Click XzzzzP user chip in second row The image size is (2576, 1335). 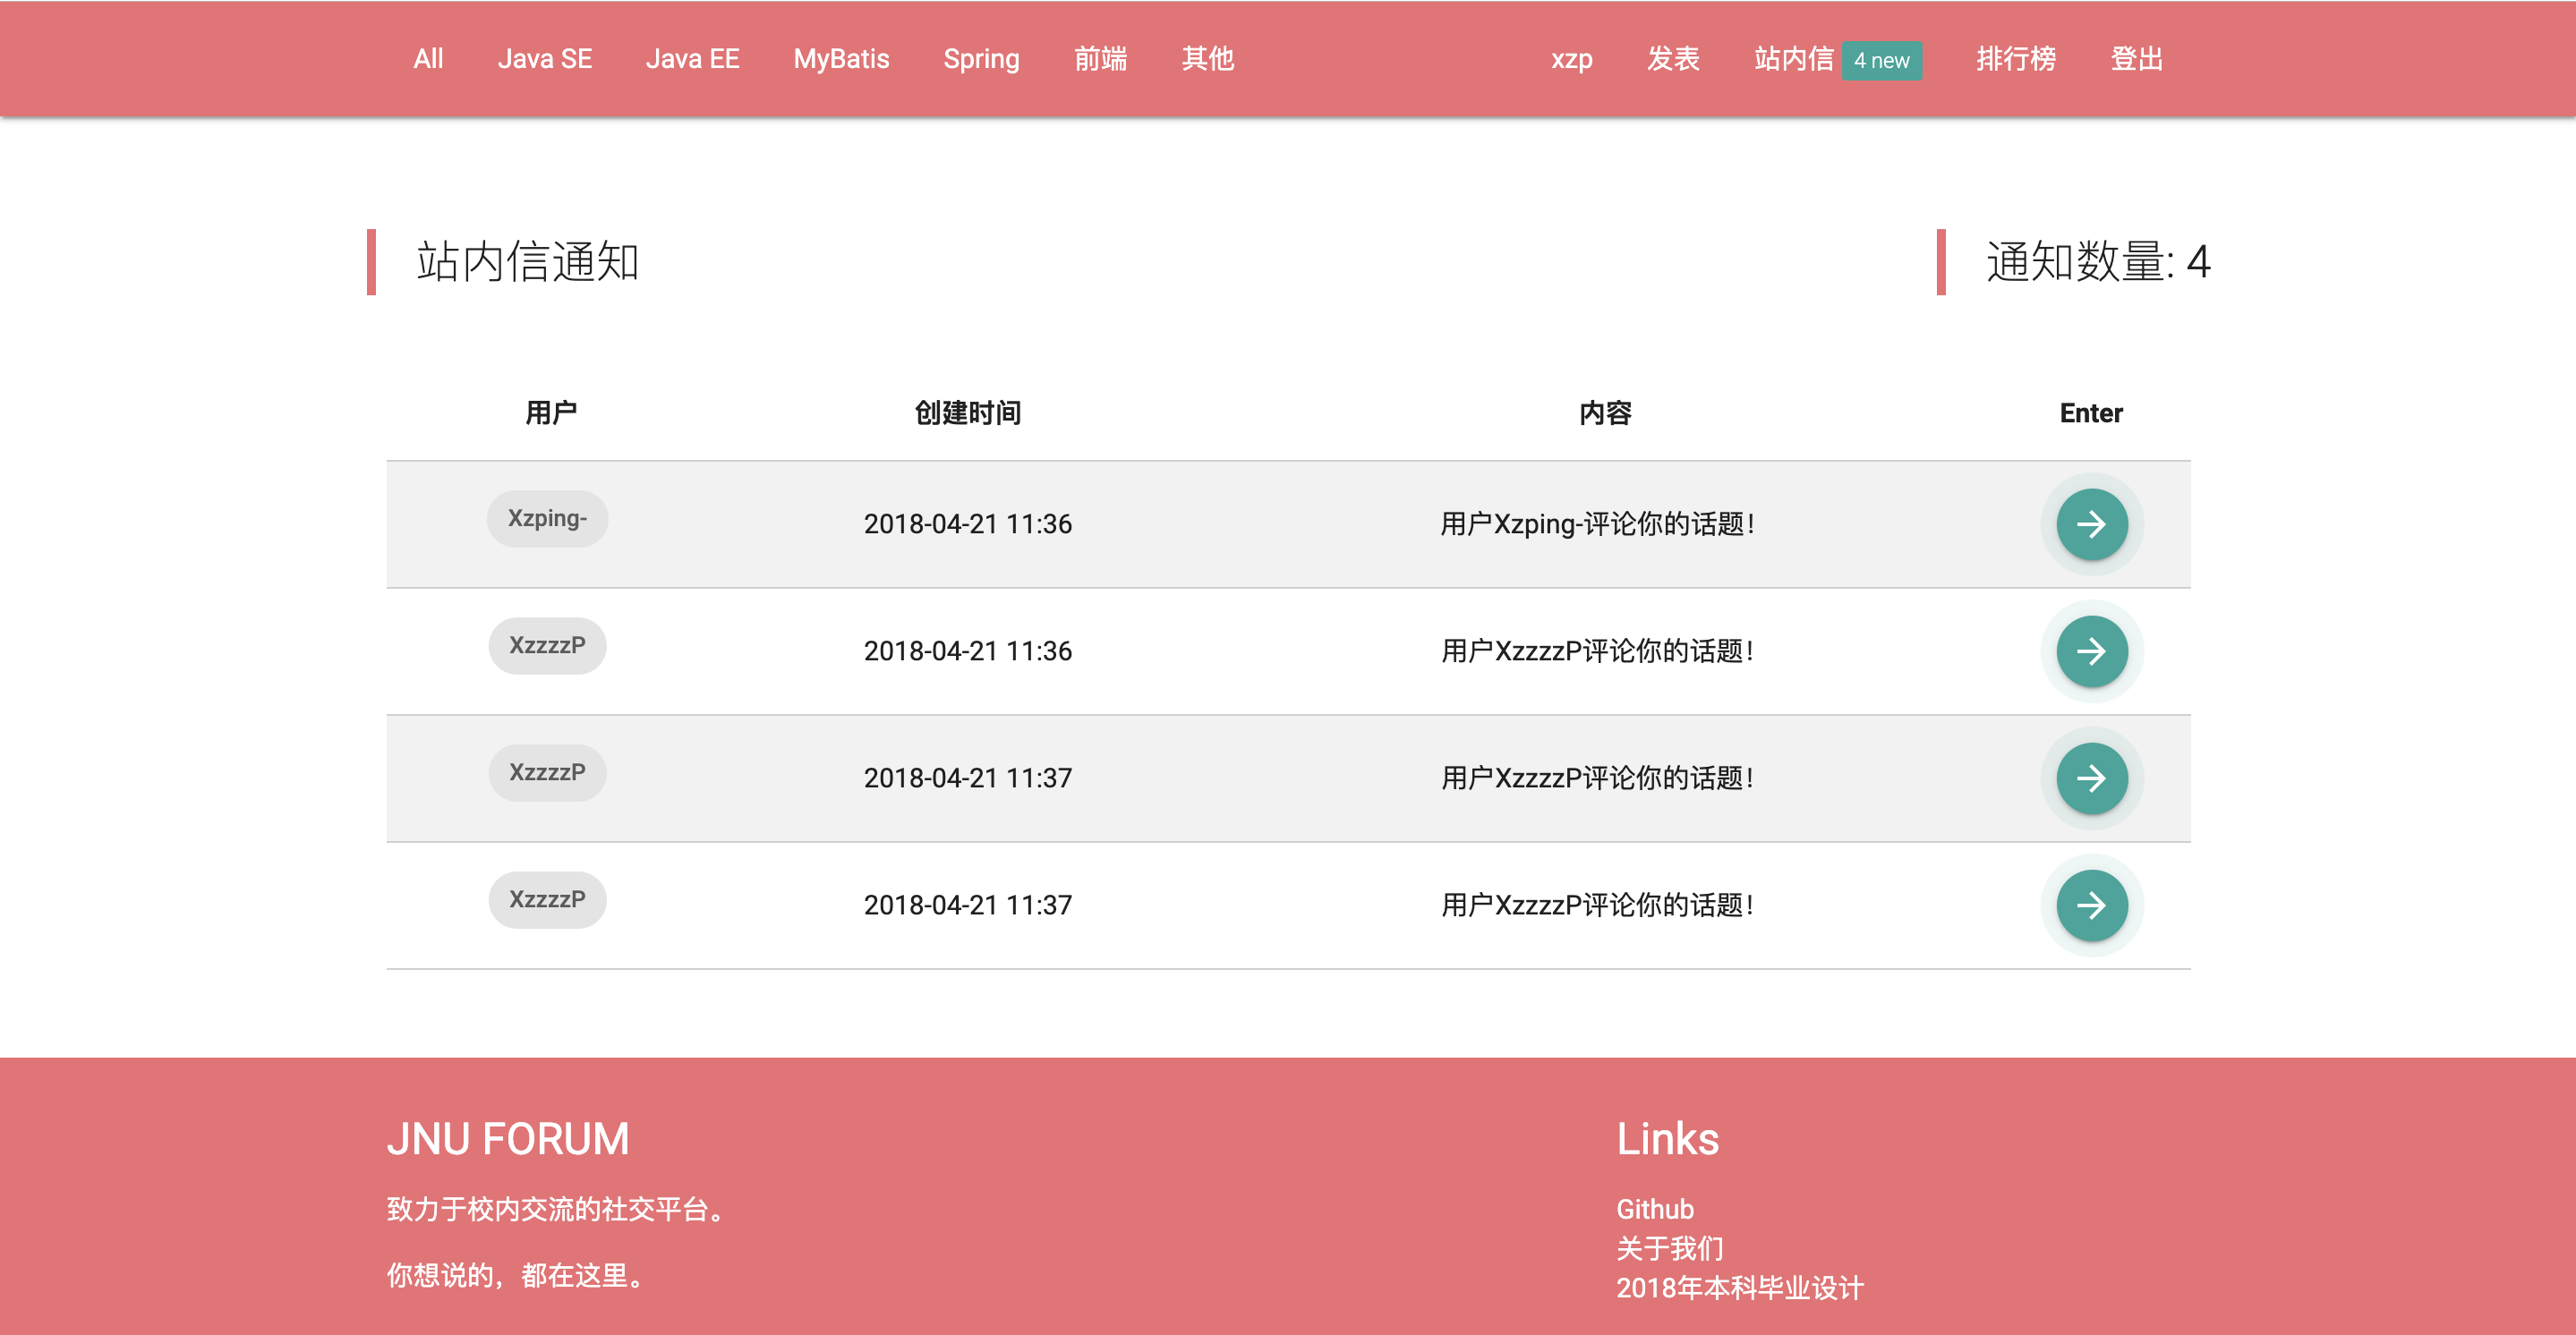[547, 645]
